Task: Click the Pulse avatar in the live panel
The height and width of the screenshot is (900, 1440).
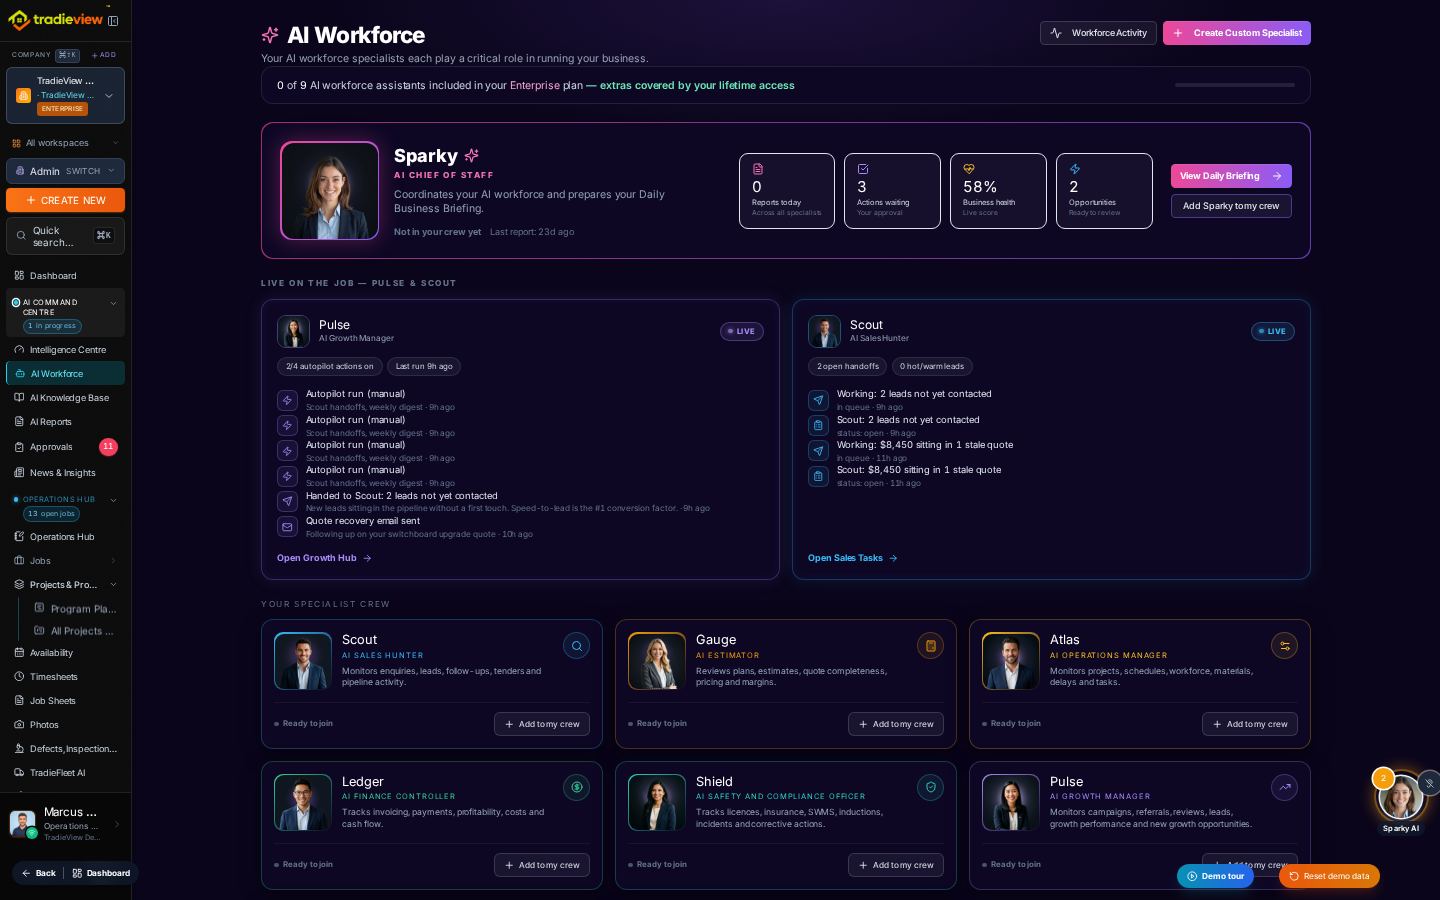Action: pyautogui.click(x=293, y=331)
